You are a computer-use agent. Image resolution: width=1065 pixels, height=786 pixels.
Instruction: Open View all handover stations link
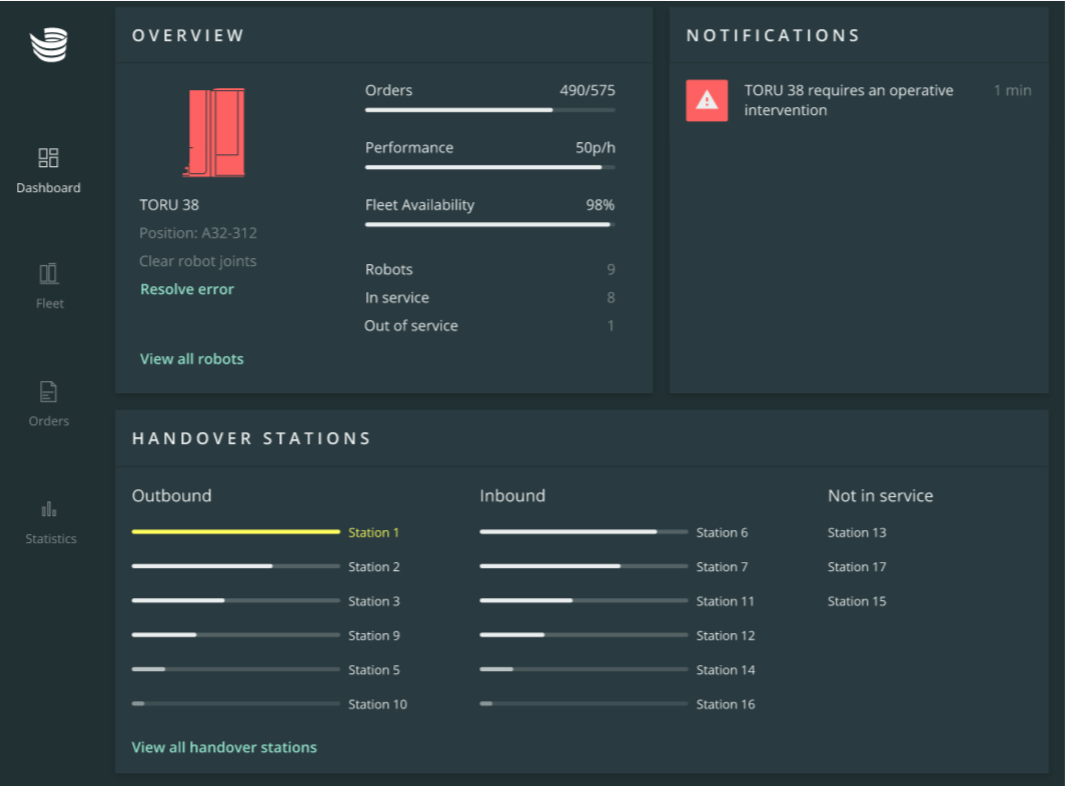tap(224, 747)
